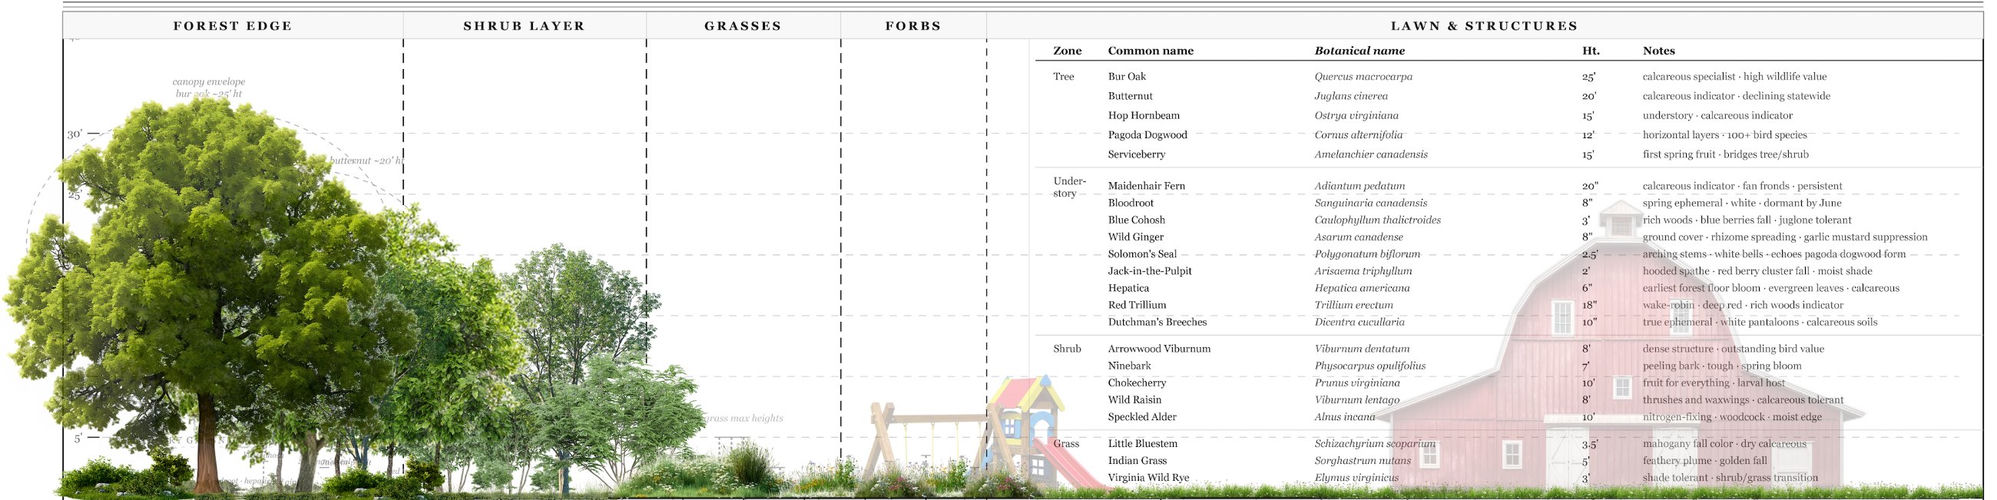The width and height of the screenshot is (1997, 500).
Task: Click the Hop Hornbeam common name
Action: coord(1143,116)
